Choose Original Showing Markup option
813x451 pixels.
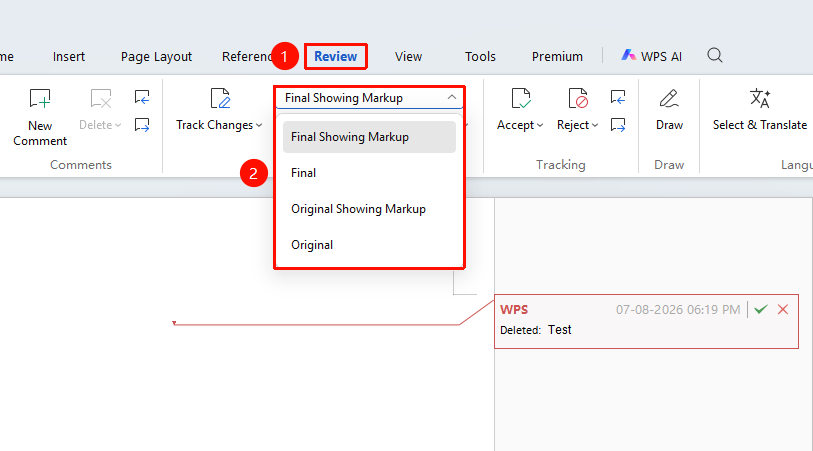coord(369,209)
